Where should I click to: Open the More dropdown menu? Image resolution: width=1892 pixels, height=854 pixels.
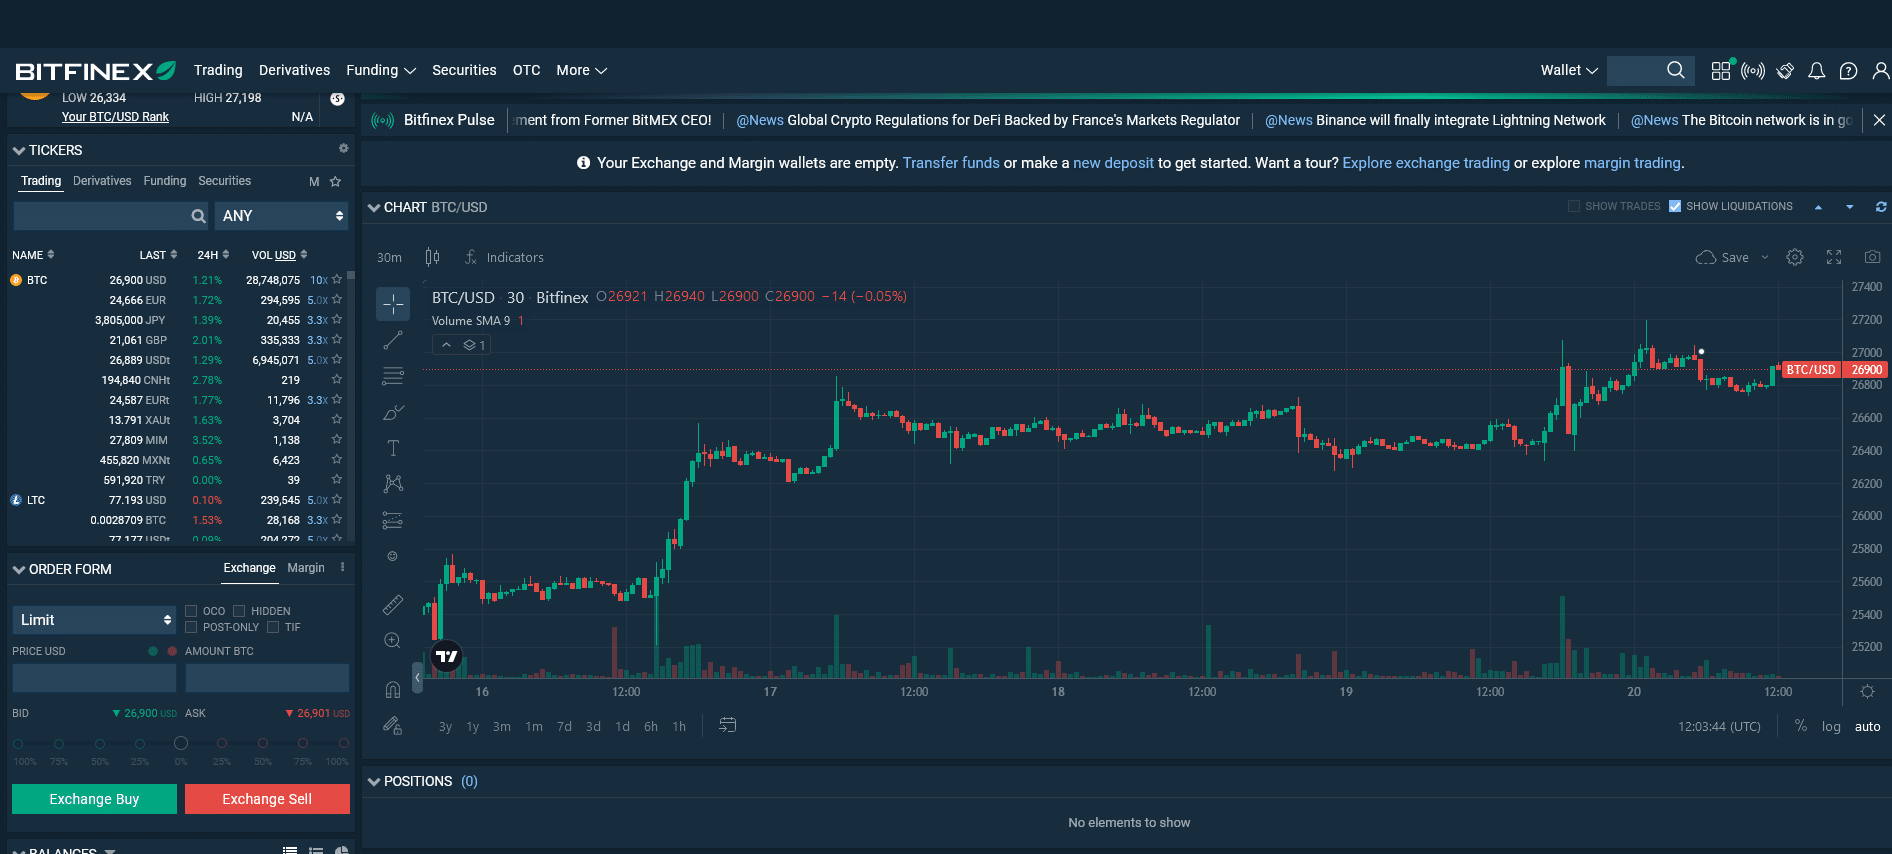pyautogui.click(x=582, y=70)
